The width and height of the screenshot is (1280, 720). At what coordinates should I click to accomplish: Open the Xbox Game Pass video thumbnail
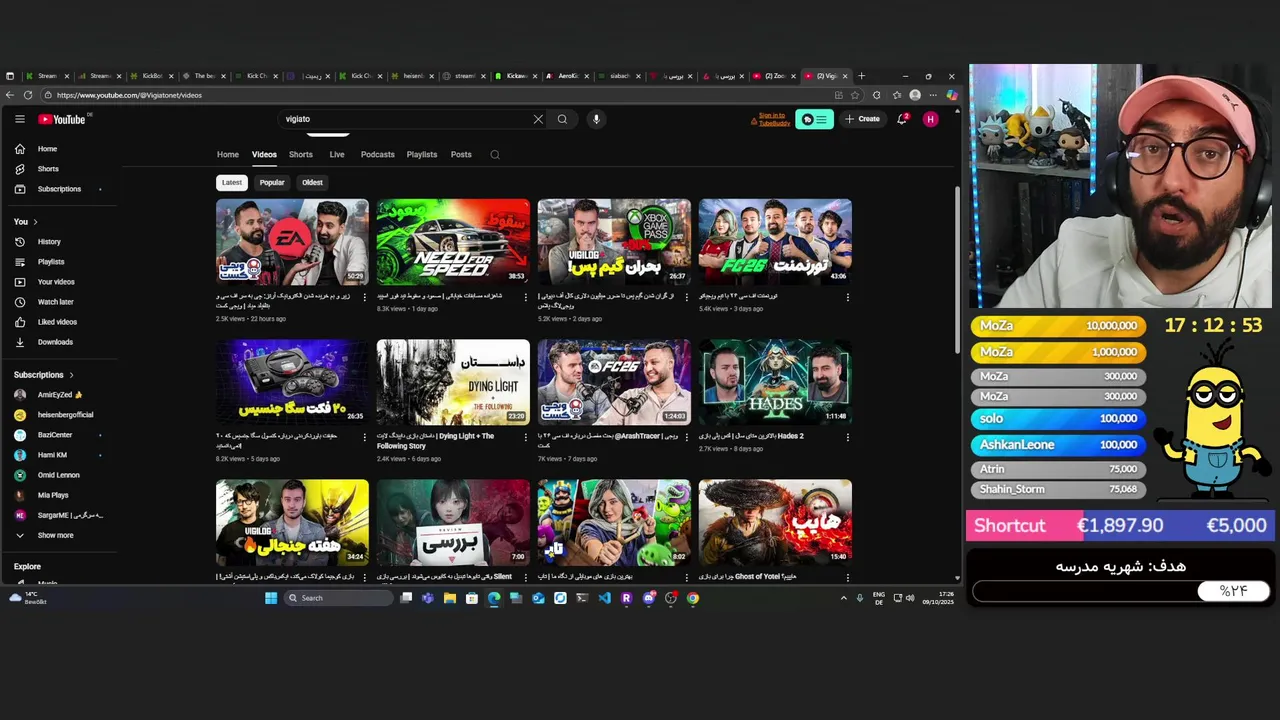click(x=614, y=241)
